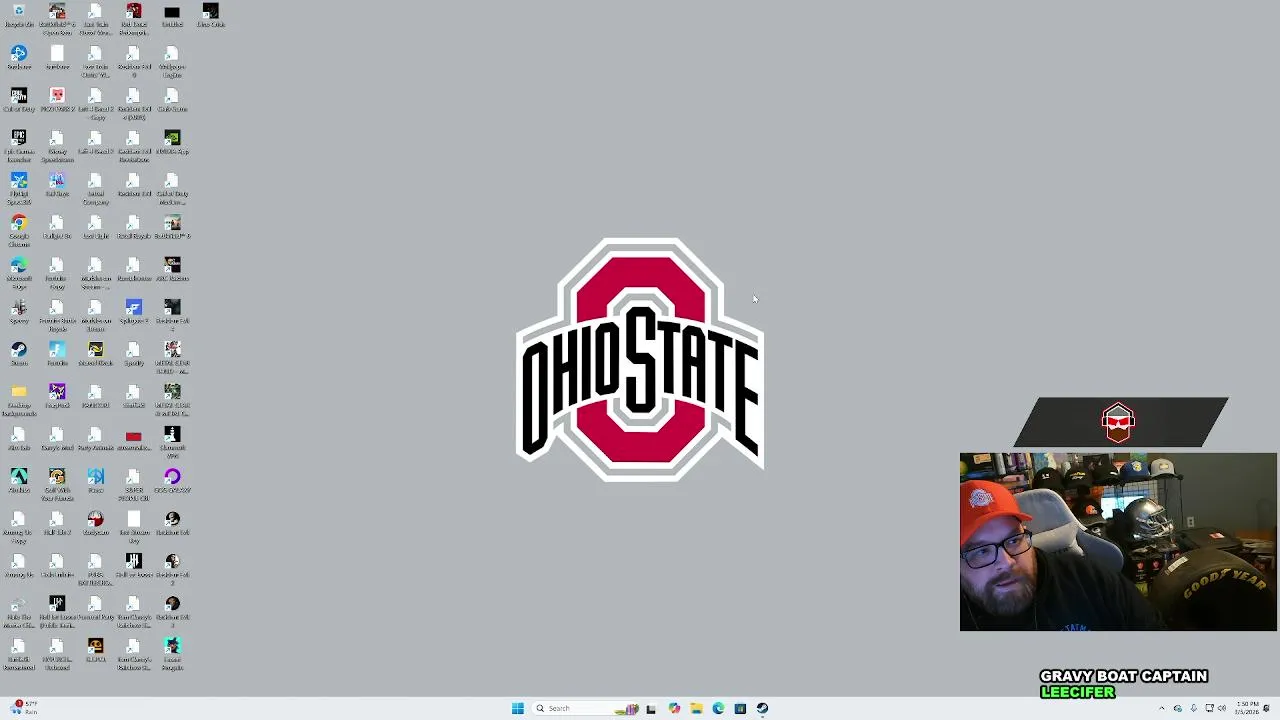The width and height of the screenshot is (1280, 720).
Task: Select the Spotify desktop shortcut
Action: [134, 353]
